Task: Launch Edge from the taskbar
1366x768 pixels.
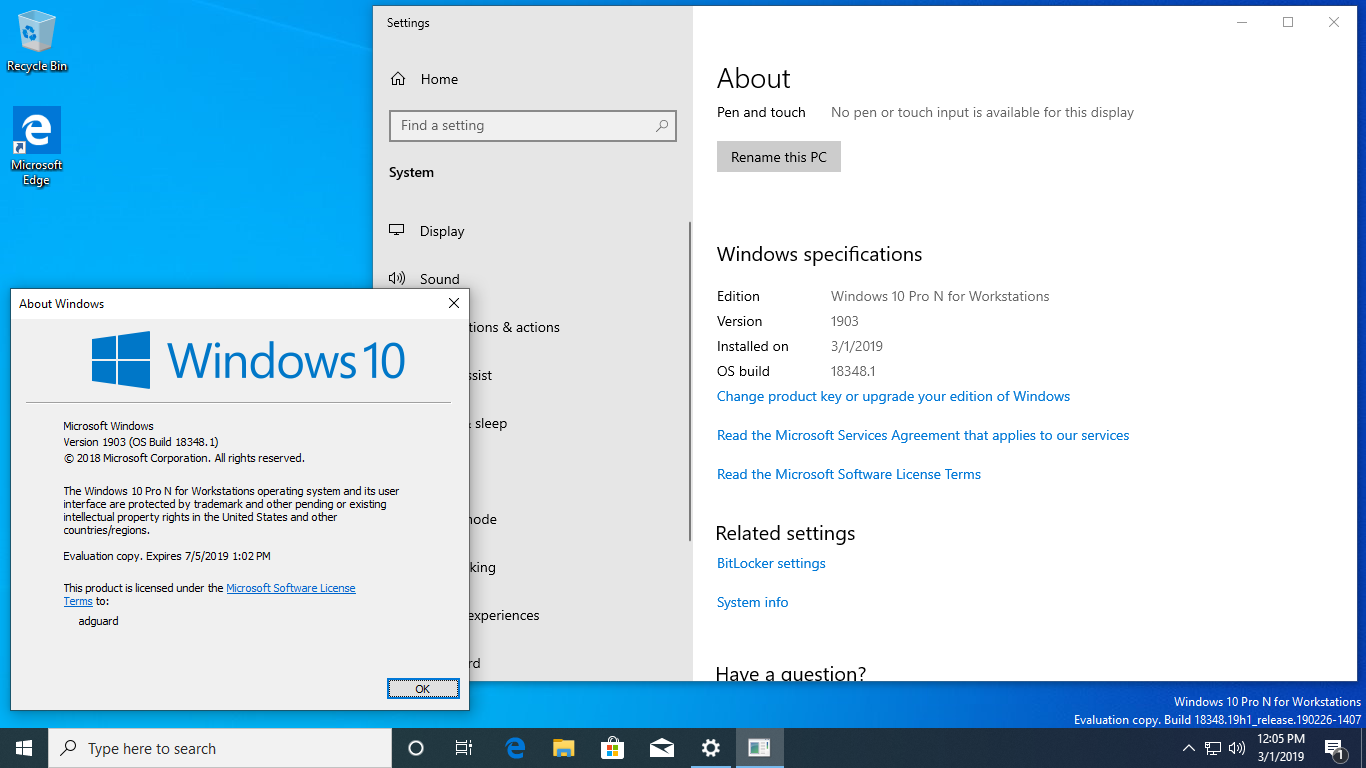Action: [515, 748]
